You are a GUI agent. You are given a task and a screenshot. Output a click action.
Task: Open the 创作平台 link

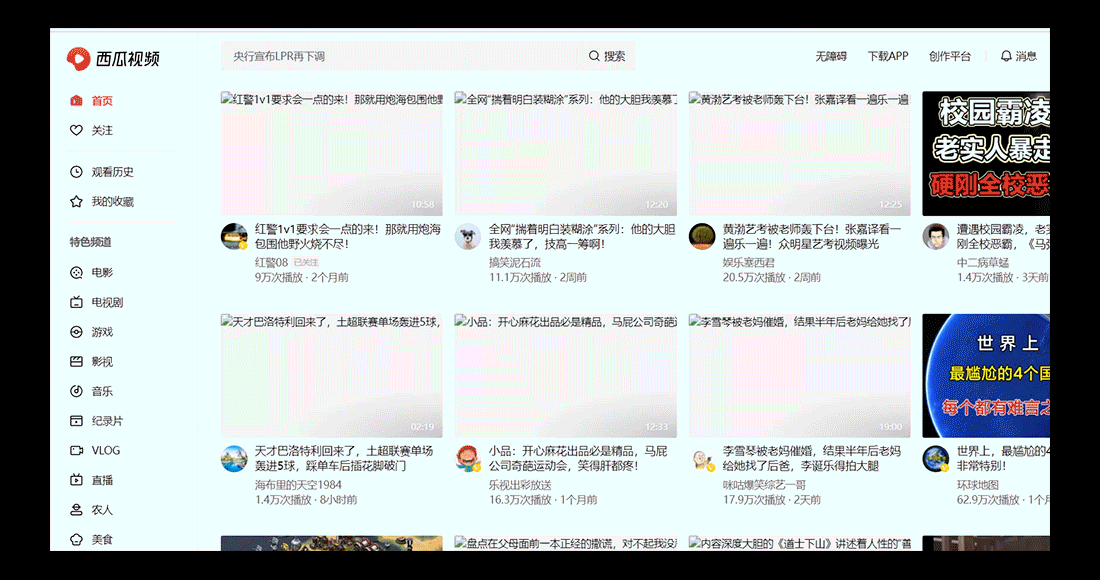pos(950,56)
